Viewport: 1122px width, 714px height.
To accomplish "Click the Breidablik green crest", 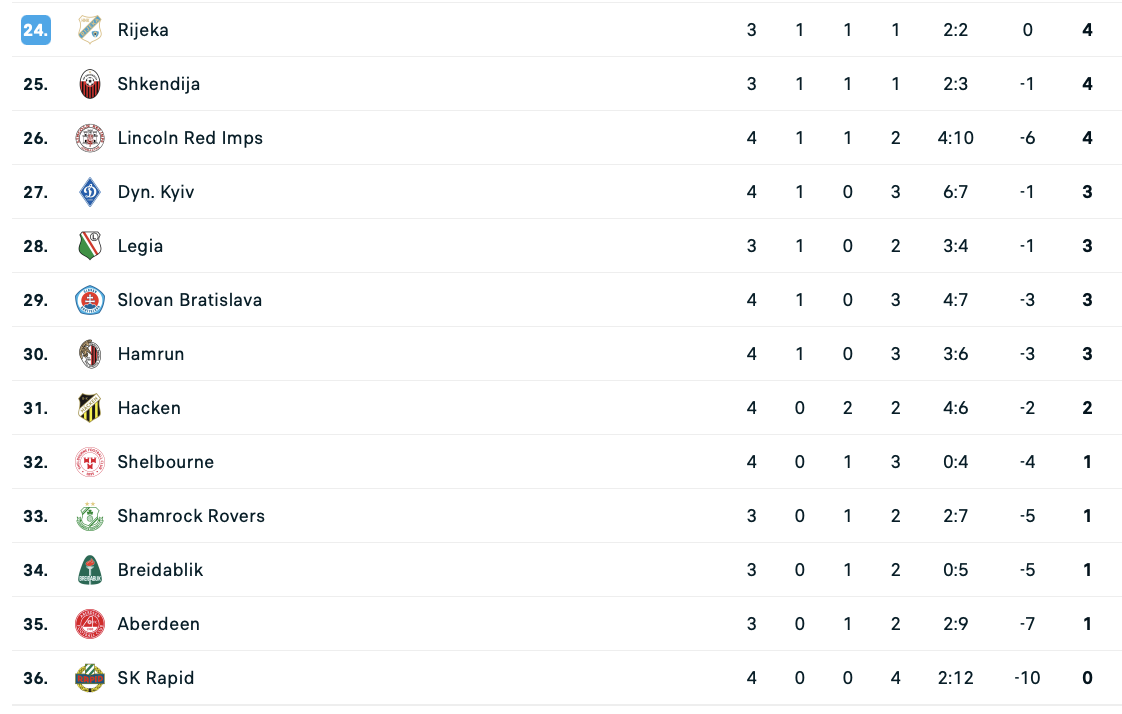I will pyautogui.click(x=90, y=570).
